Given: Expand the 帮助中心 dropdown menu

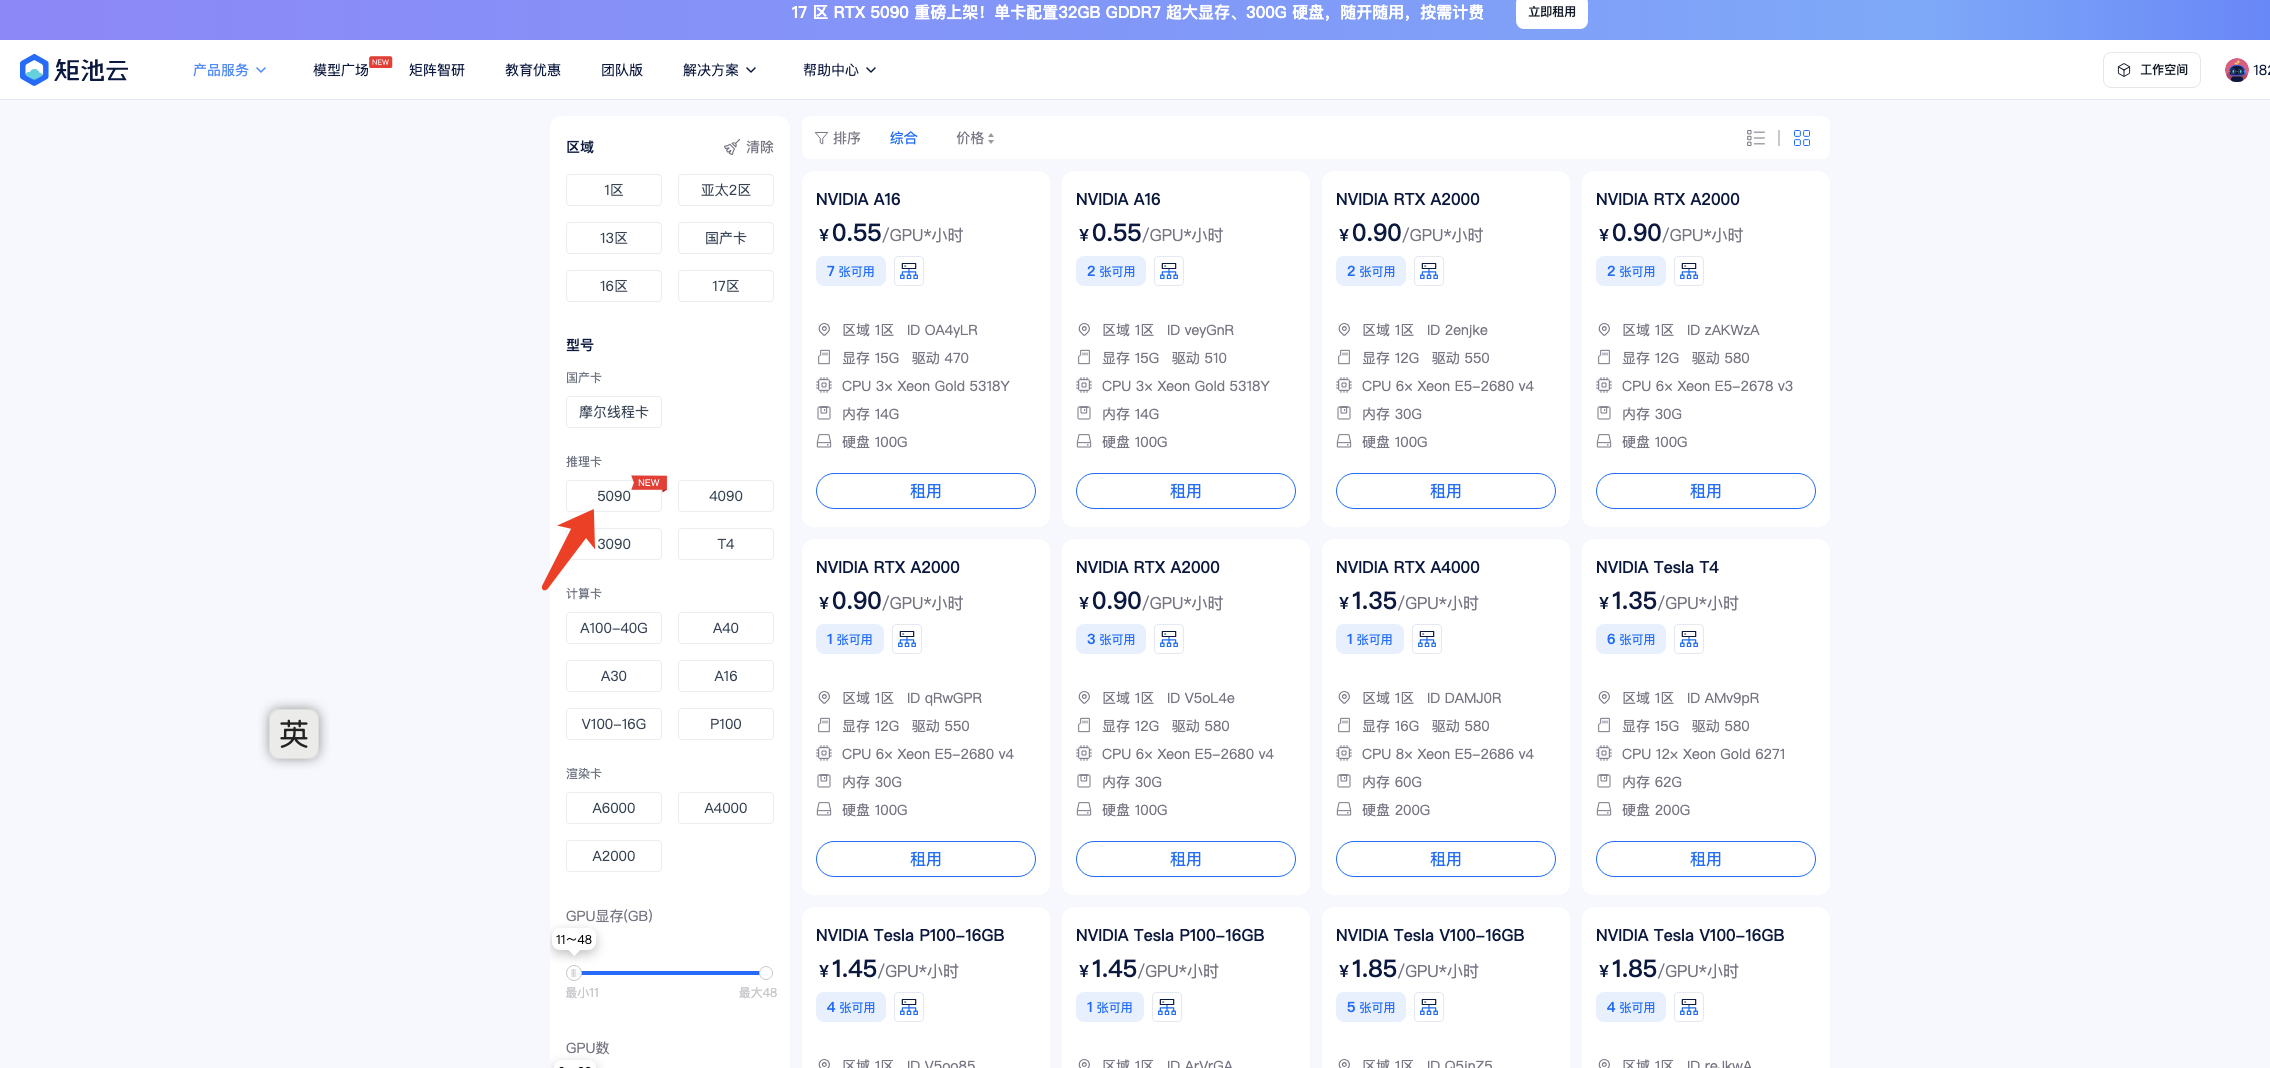Looking at the screenshot, I should tap(840, 70).
